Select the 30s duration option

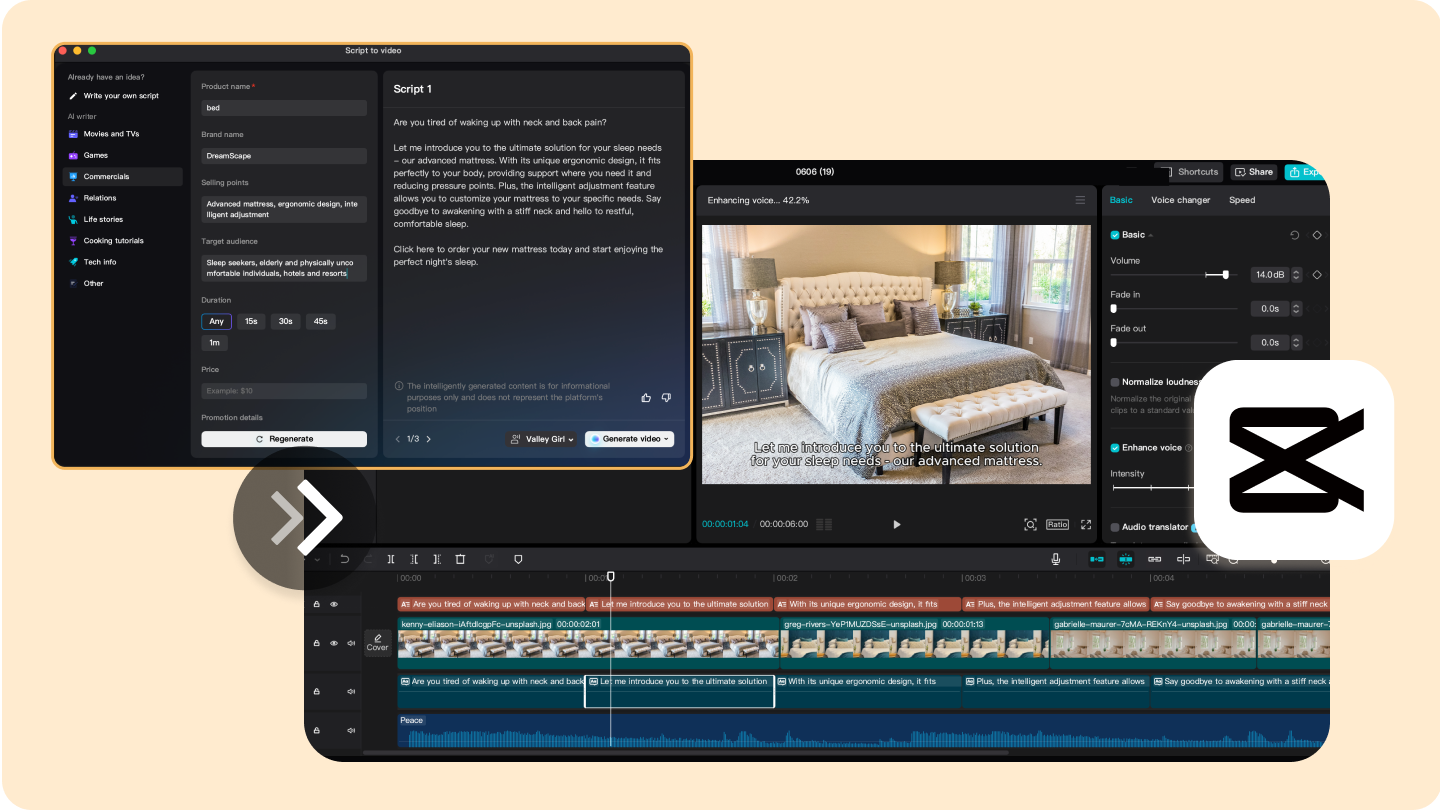(286, 321)
